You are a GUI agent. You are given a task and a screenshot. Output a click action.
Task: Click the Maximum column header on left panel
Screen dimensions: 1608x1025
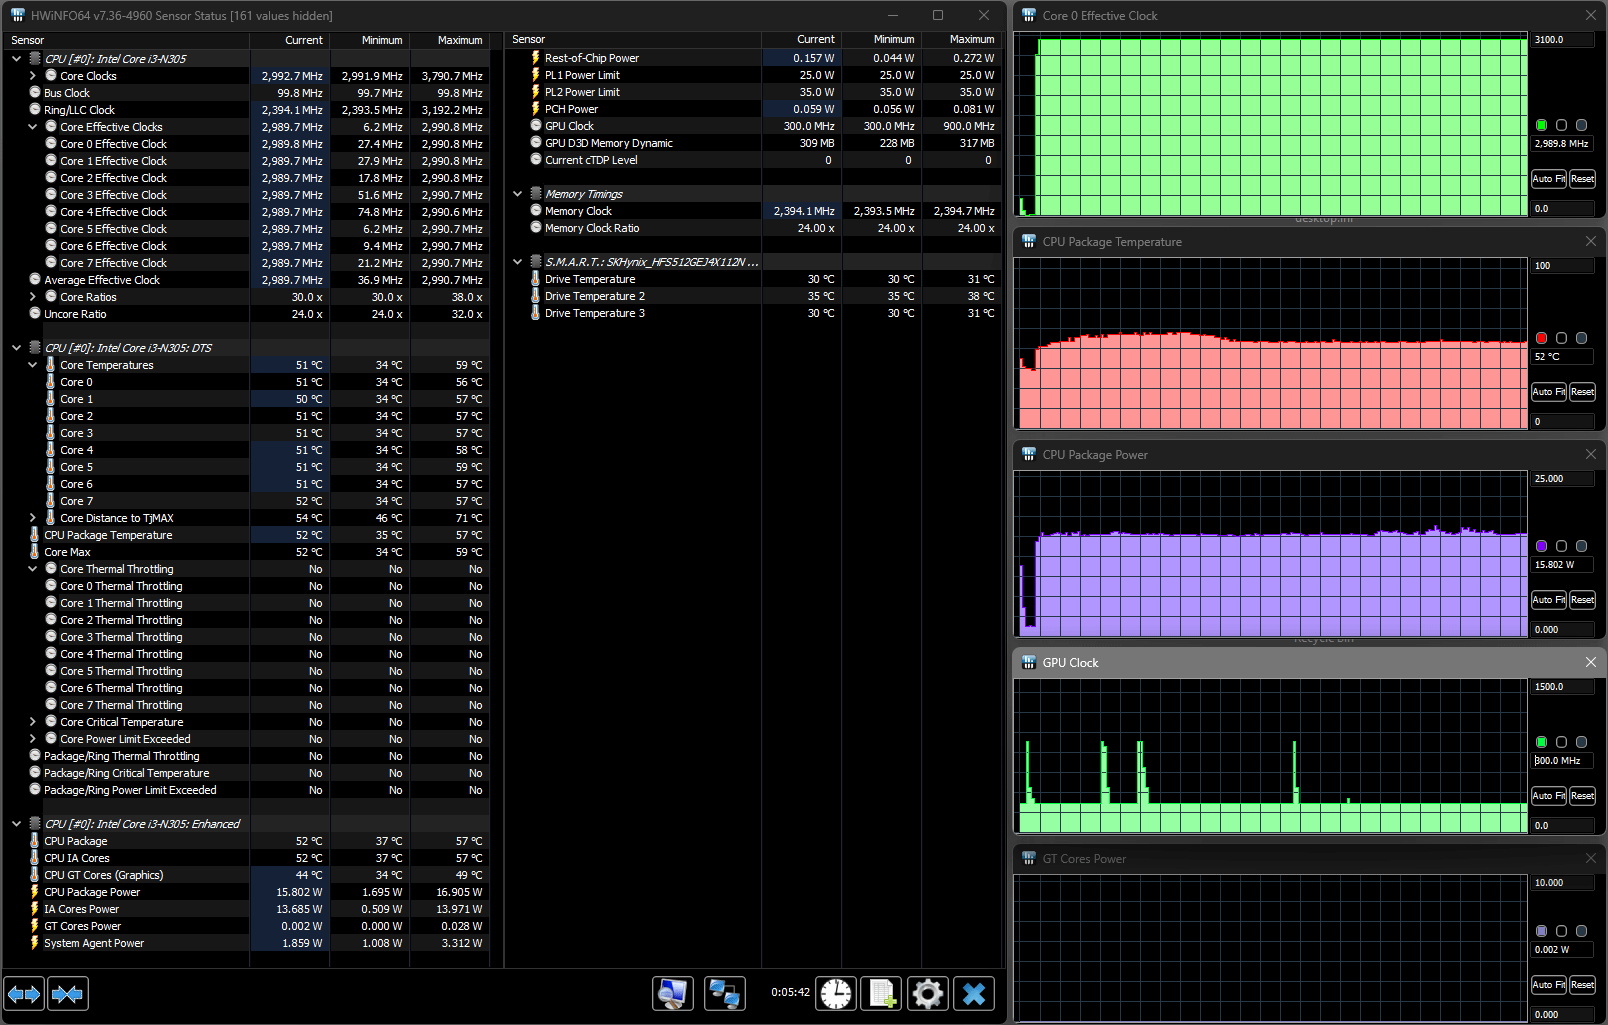(x=459, y=40)
